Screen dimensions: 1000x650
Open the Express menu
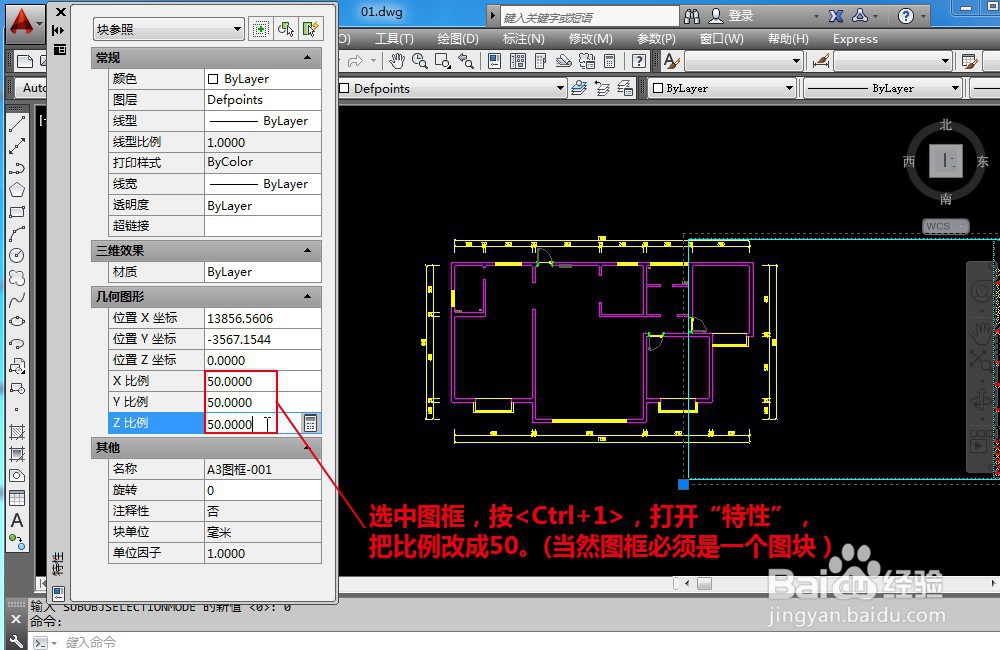[855, 39]
